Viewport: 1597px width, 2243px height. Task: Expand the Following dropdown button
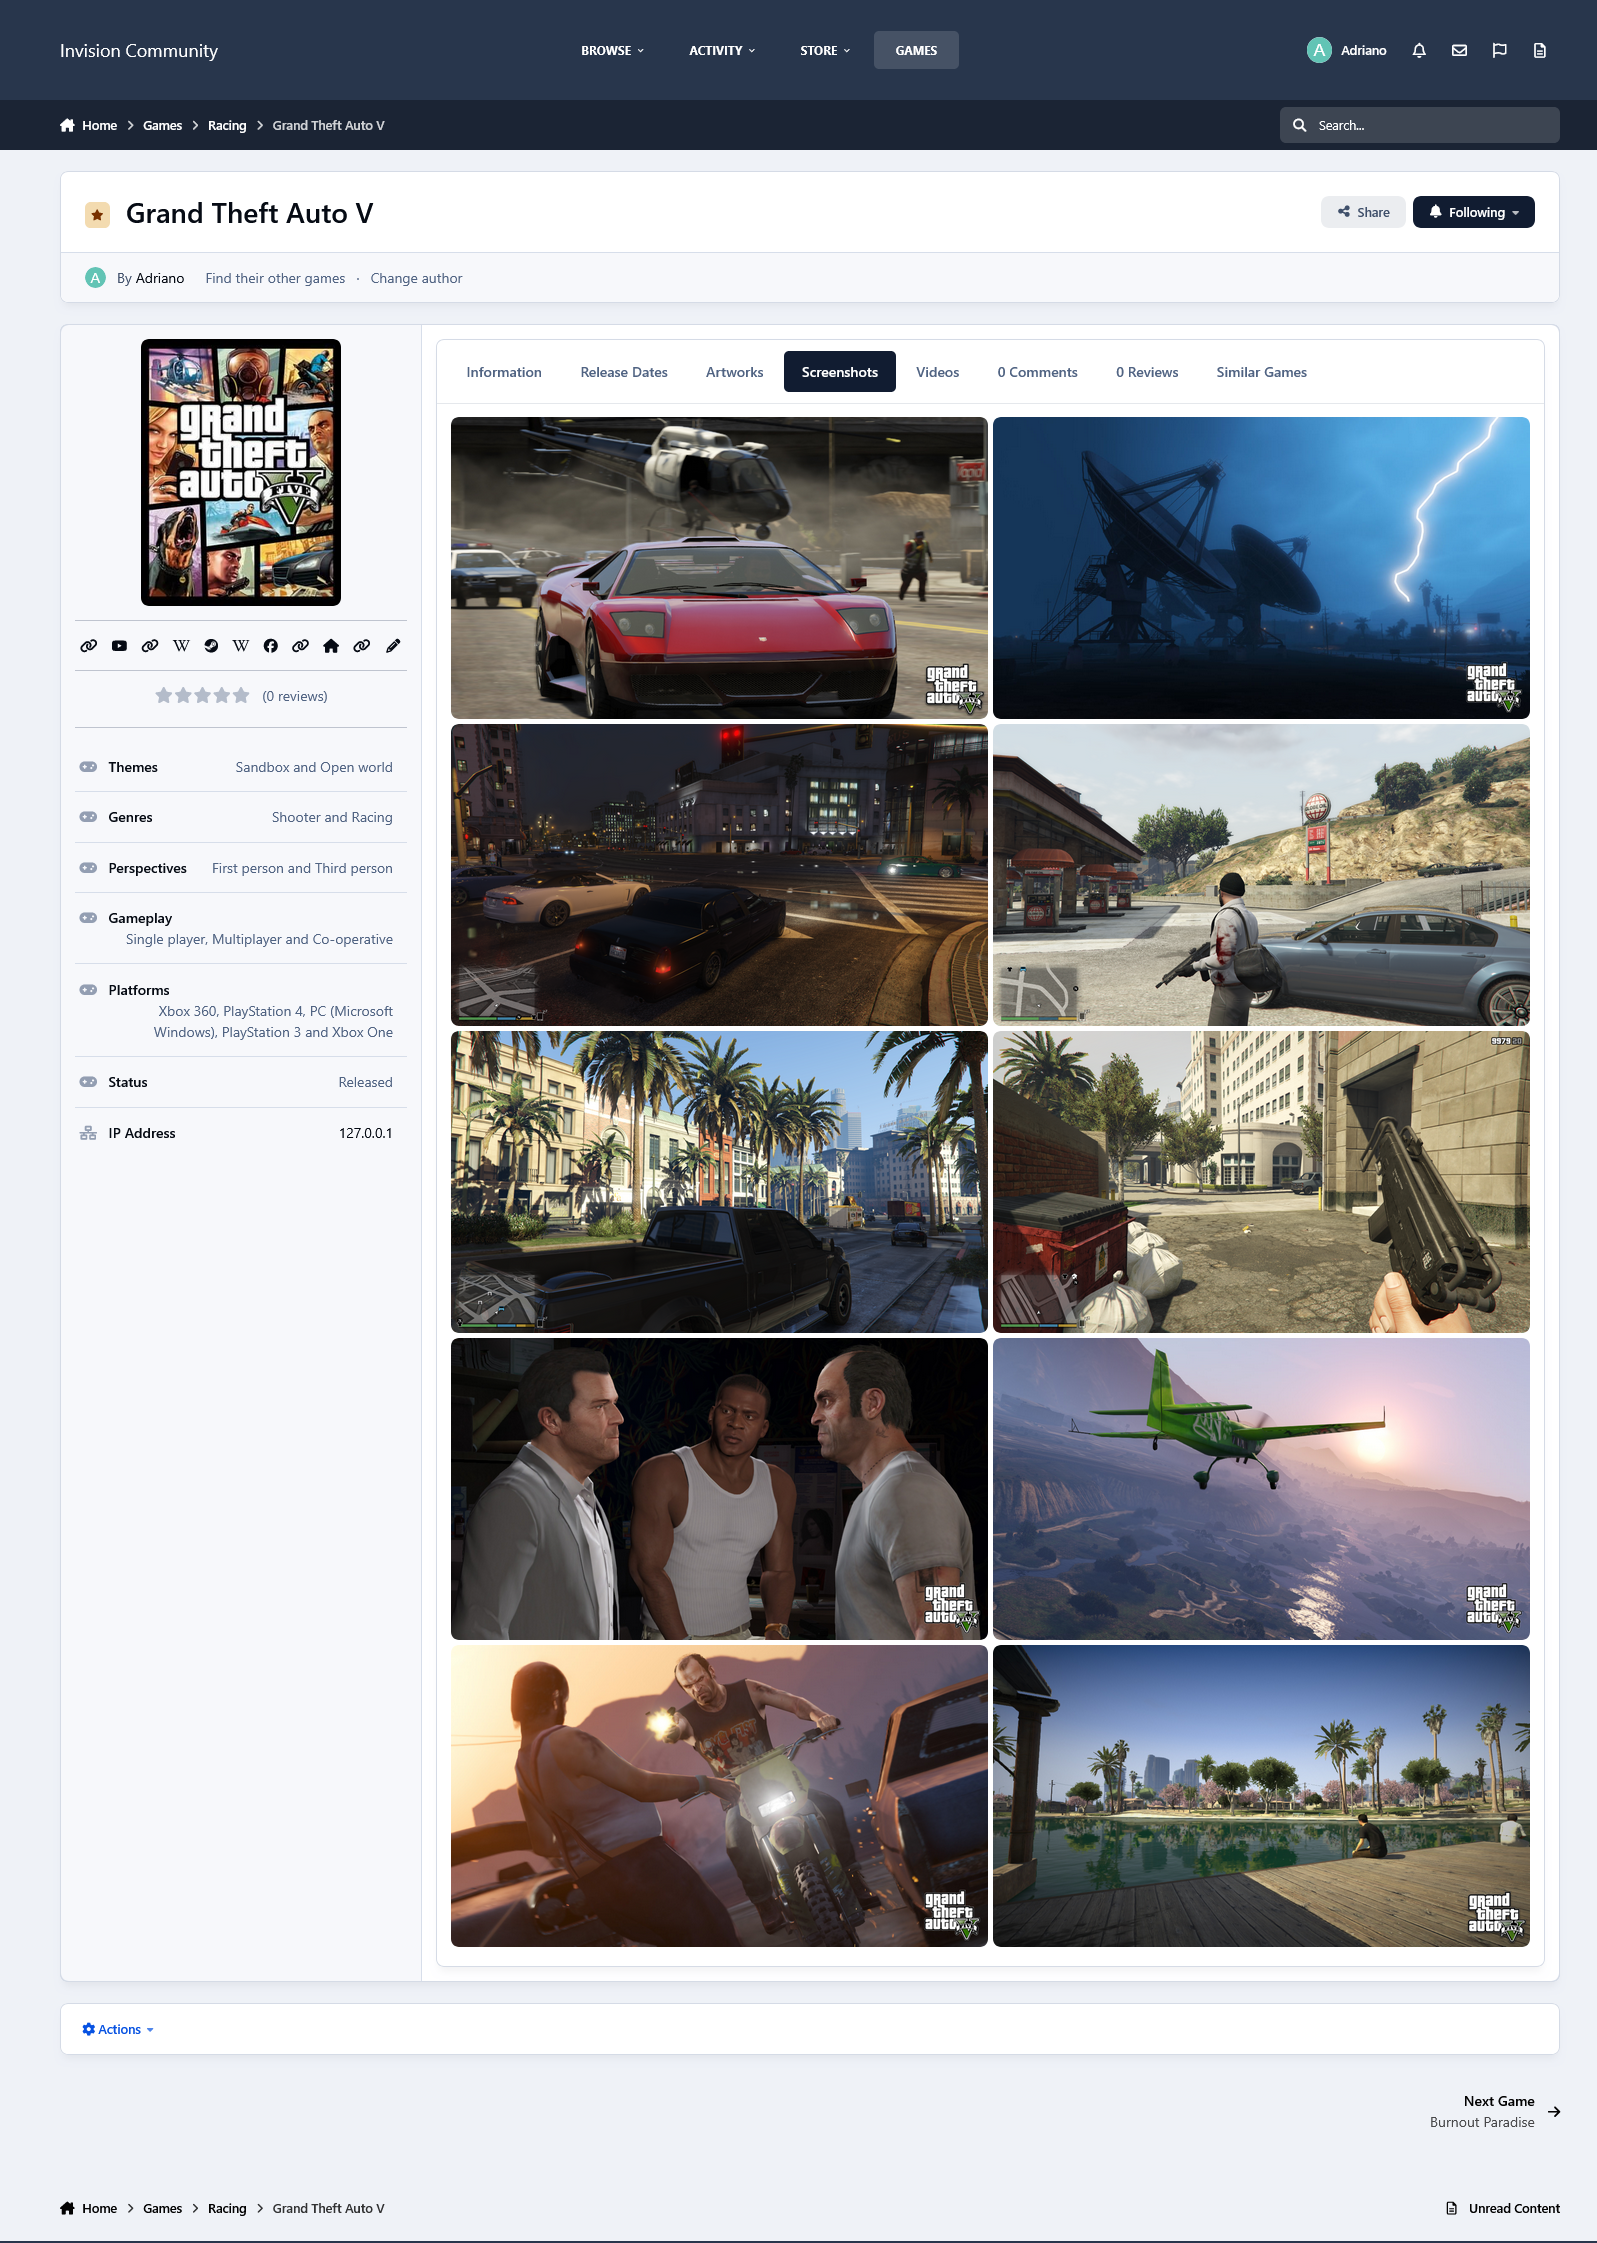(1473, 212)
